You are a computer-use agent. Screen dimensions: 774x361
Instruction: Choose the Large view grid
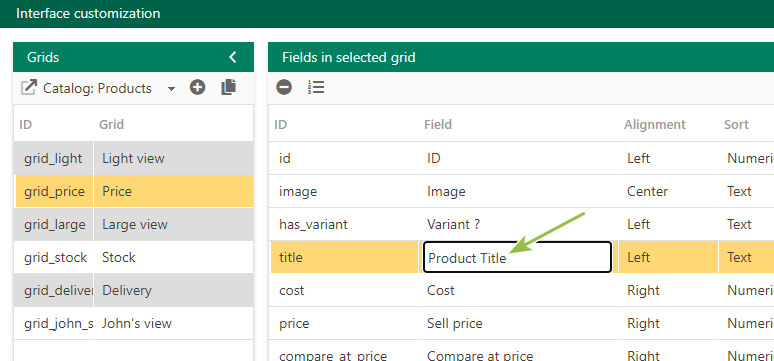133,224
